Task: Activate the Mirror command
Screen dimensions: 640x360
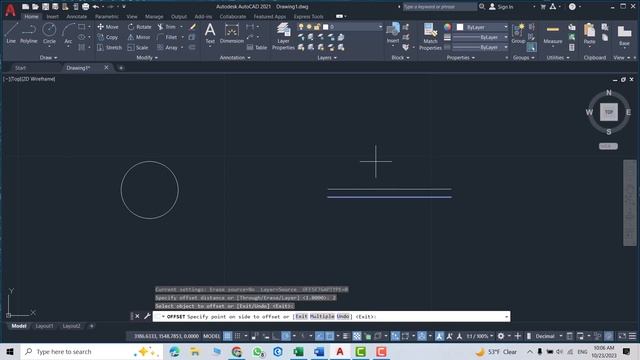Action: pos(139,37)
